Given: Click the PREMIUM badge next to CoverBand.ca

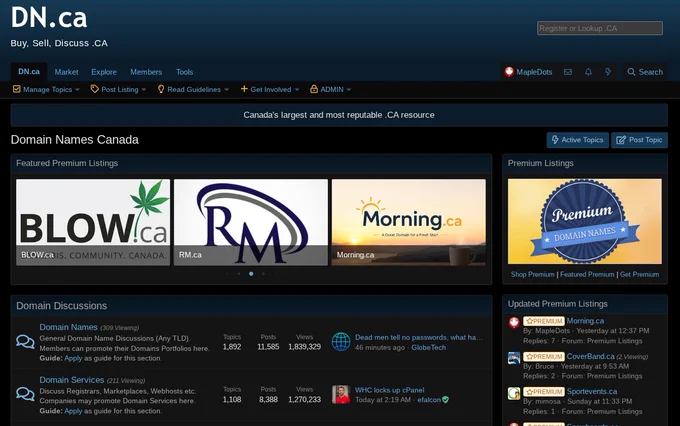Looking at the screenshot, I should pyautogui.click(x=544, y=357).
